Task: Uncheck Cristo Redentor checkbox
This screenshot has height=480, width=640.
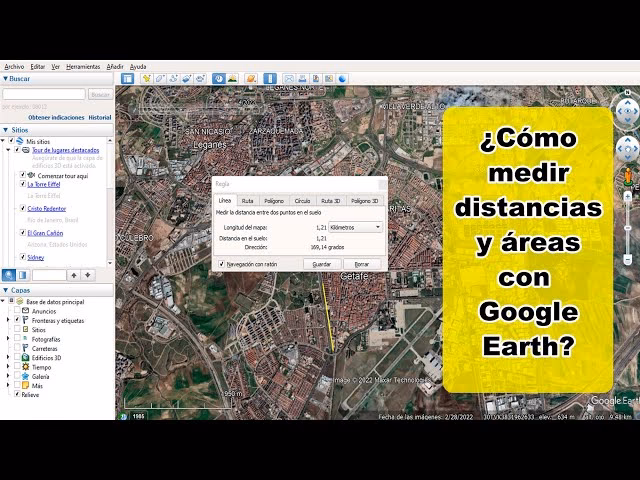Action: pos(23,208)
